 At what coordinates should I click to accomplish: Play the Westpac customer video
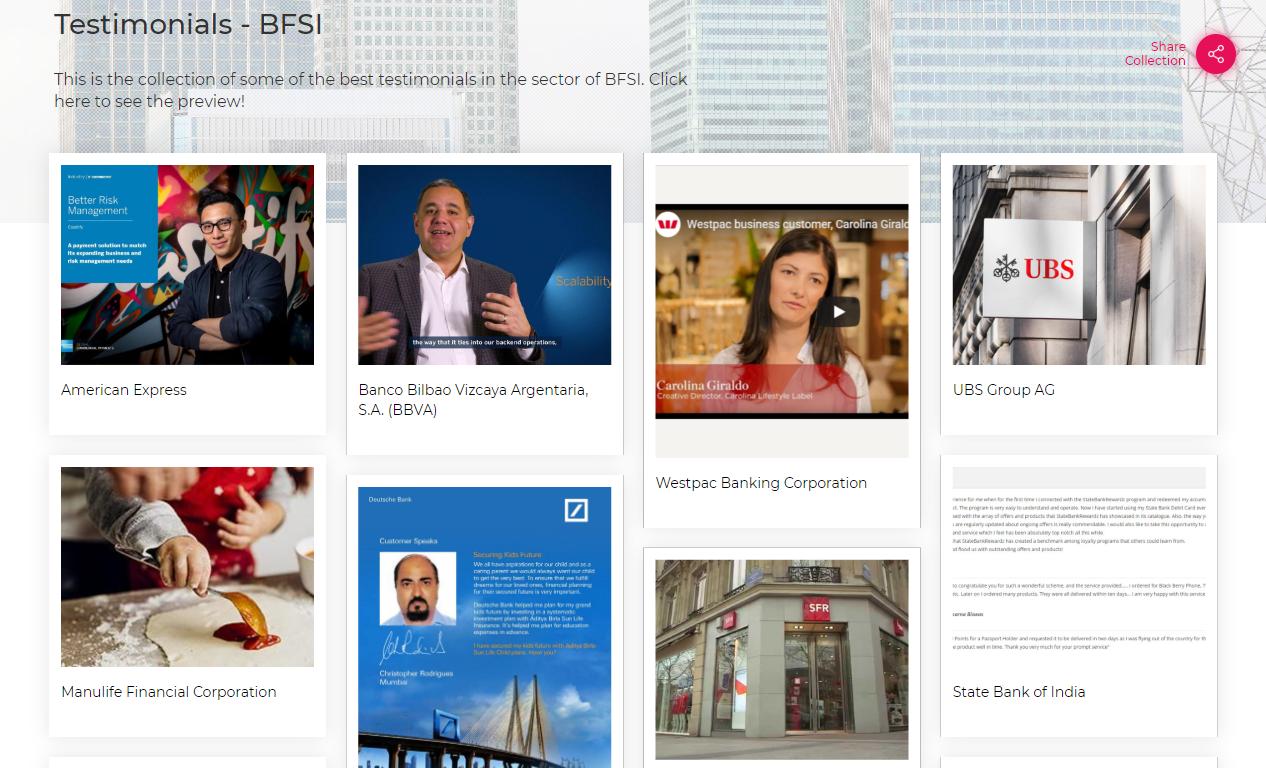pos(838,312)
